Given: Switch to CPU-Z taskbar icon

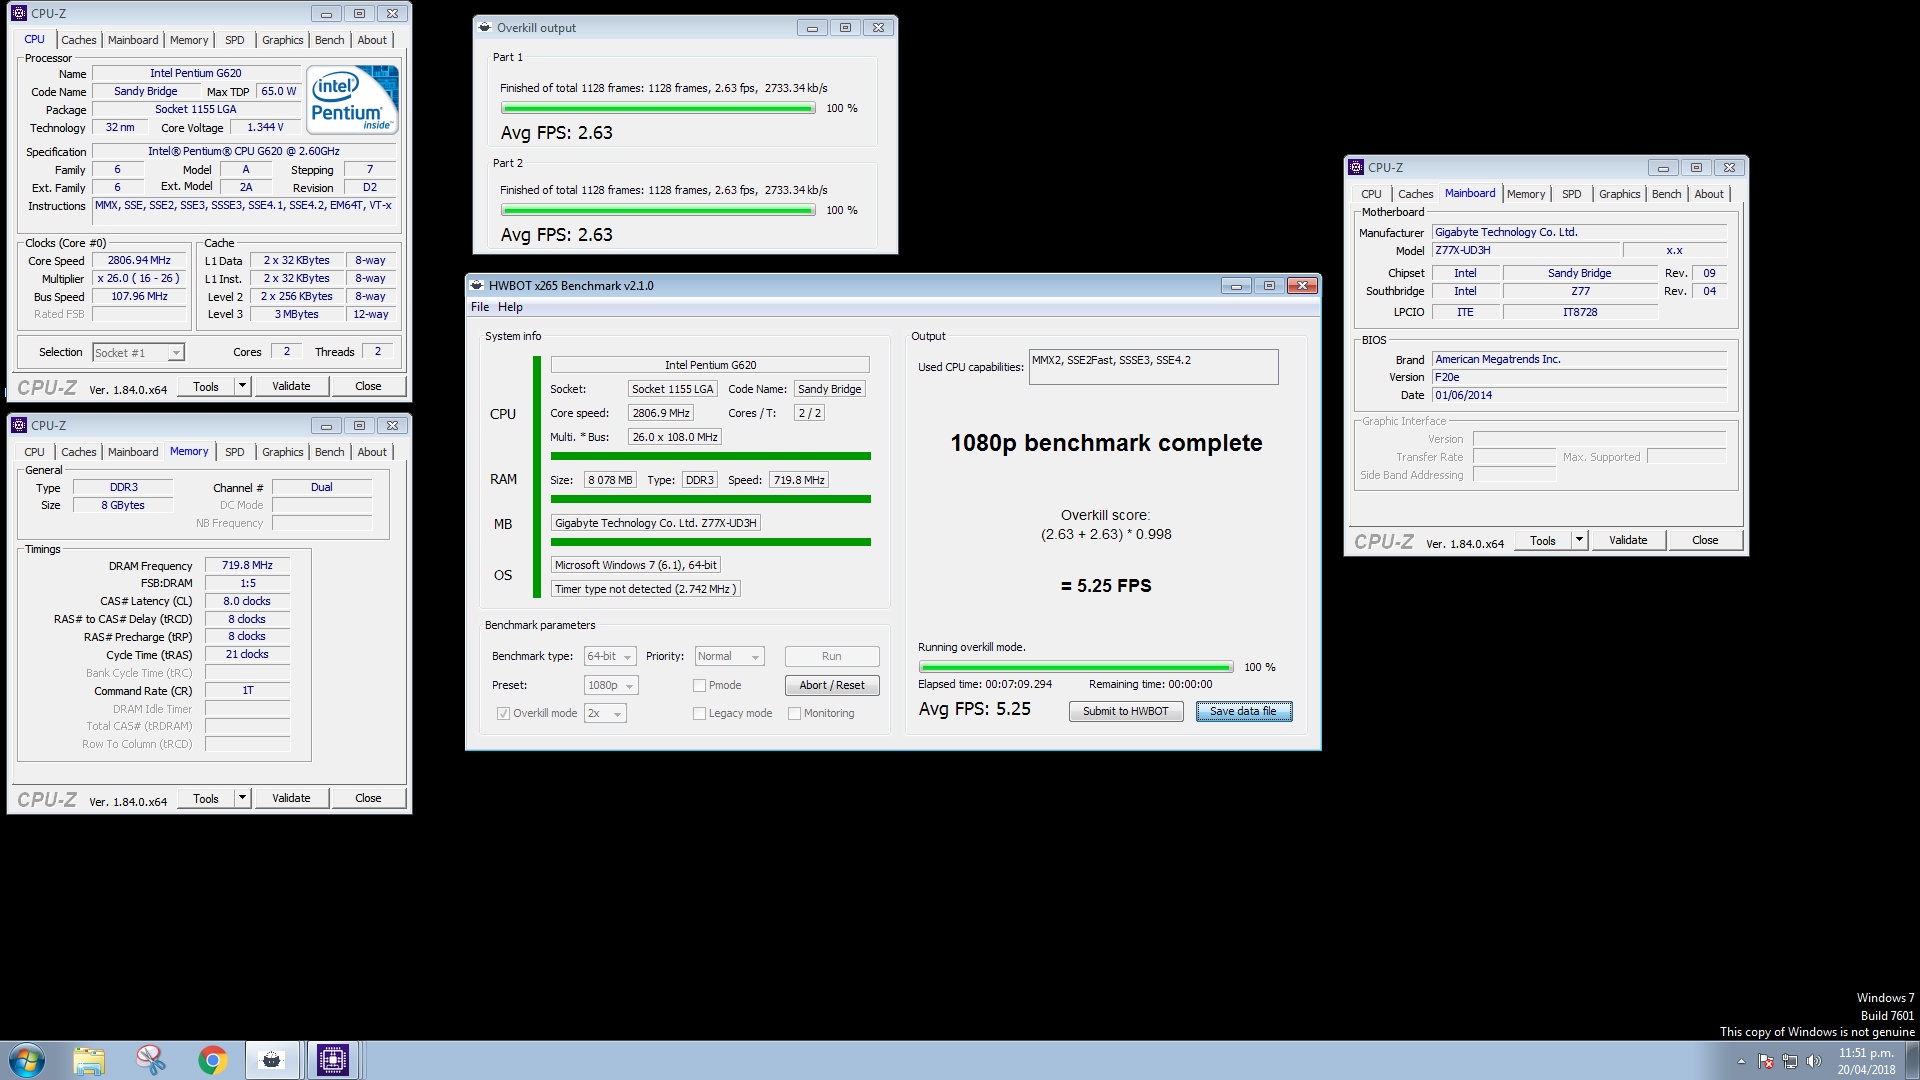Looking at the screenshot, I should coord(333,1060).
